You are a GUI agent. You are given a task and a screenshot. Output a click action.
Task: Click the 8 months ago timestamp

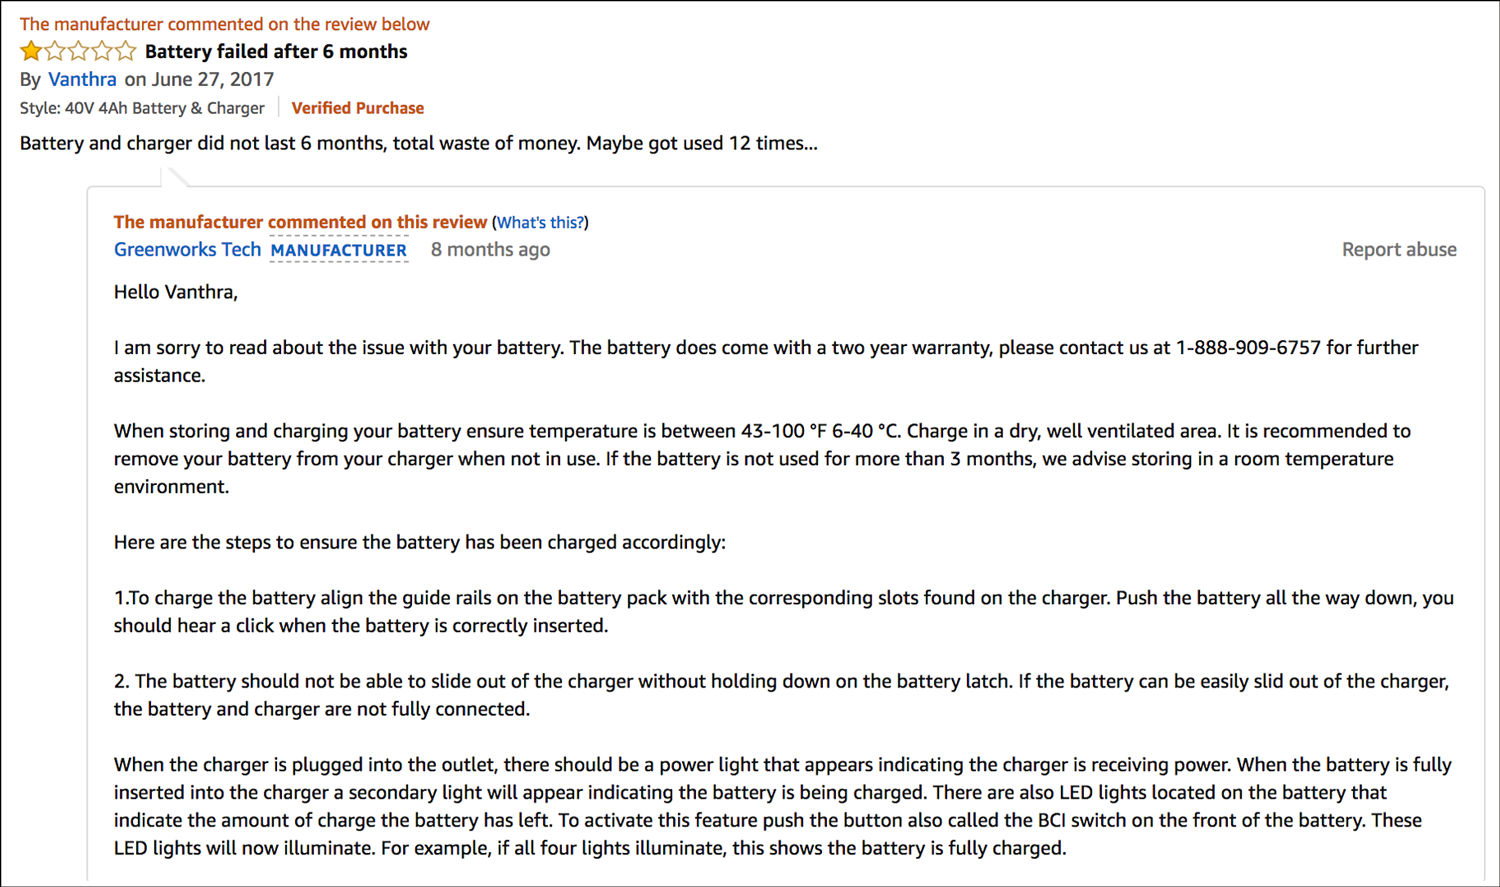point(490,249)
